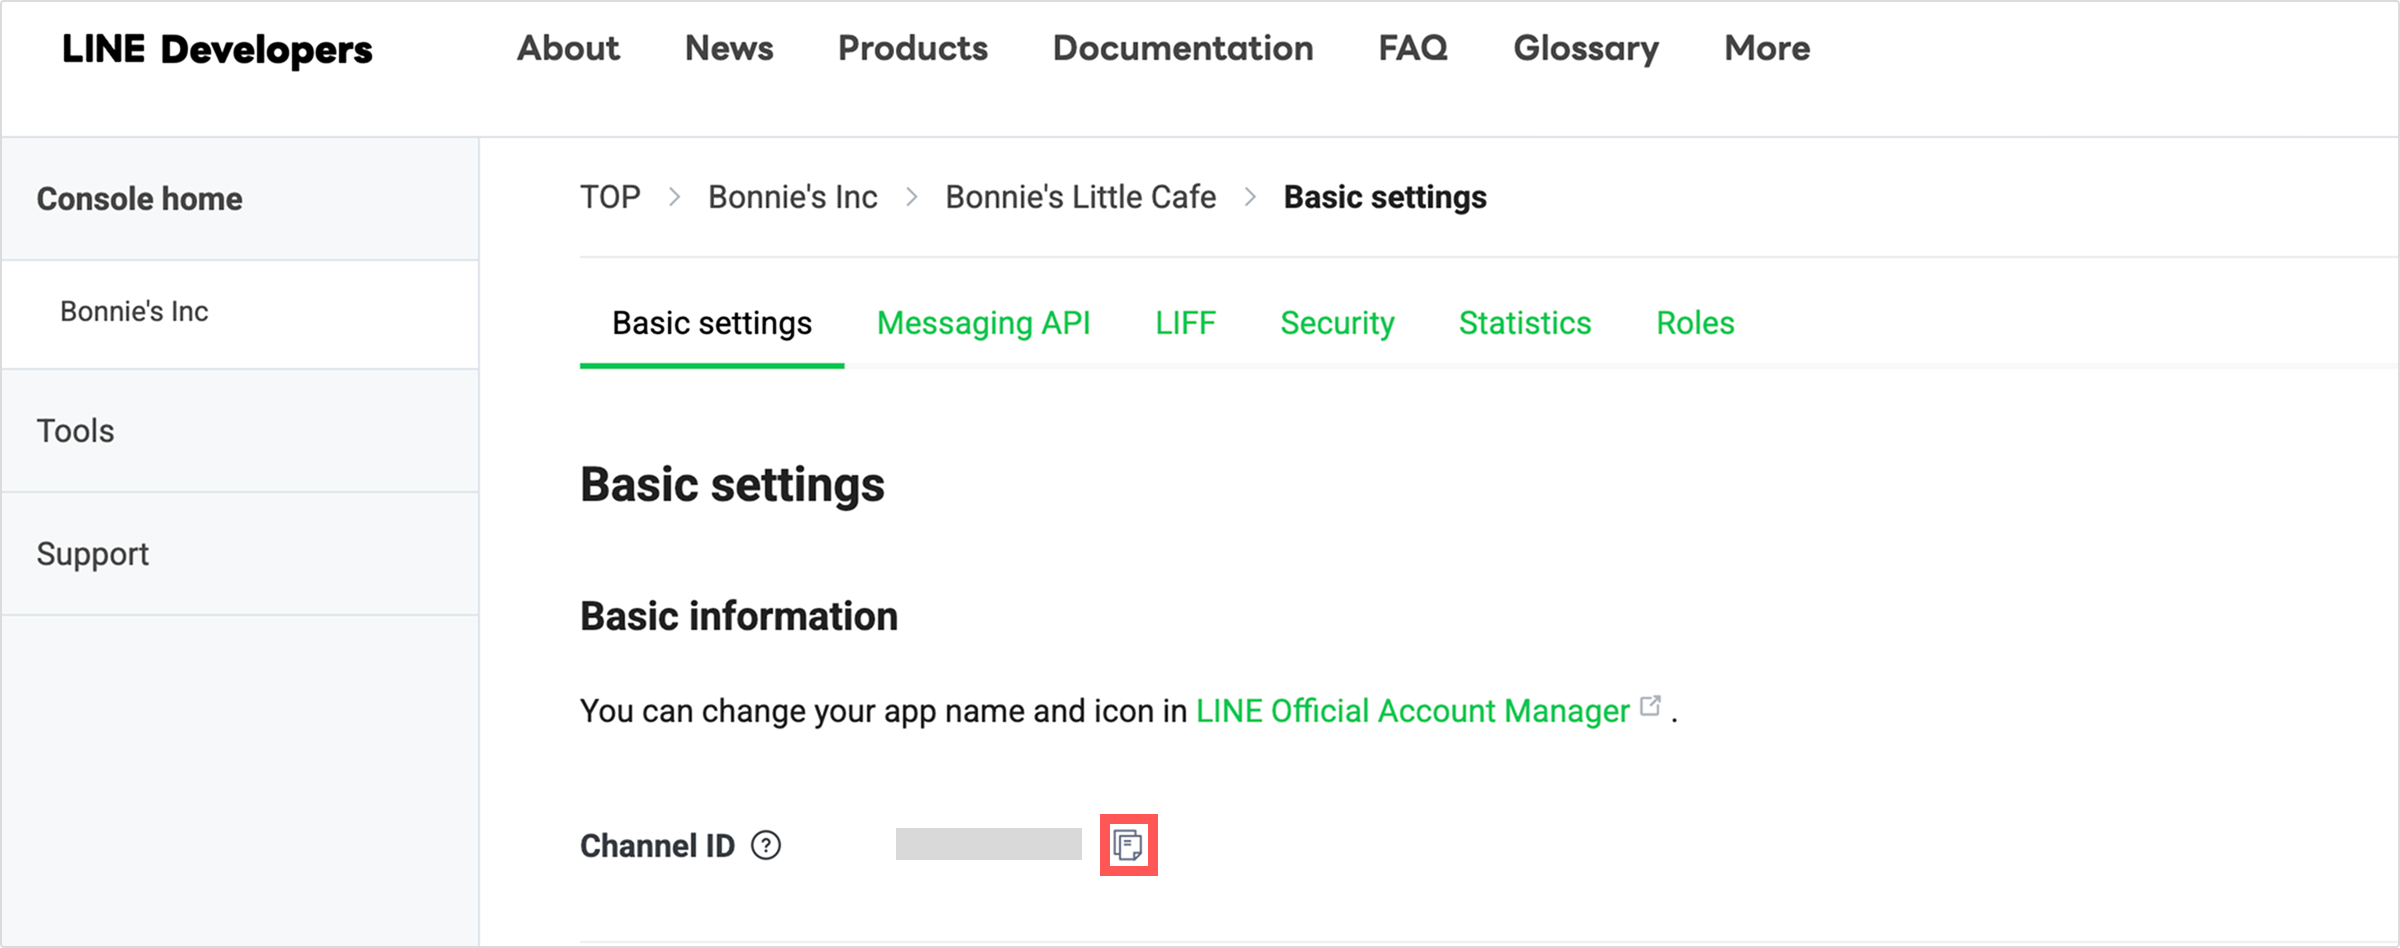The height and width of the screenshot is (948, 2400).
Task: Switch to the LIFF tab
Action: 1185,323
